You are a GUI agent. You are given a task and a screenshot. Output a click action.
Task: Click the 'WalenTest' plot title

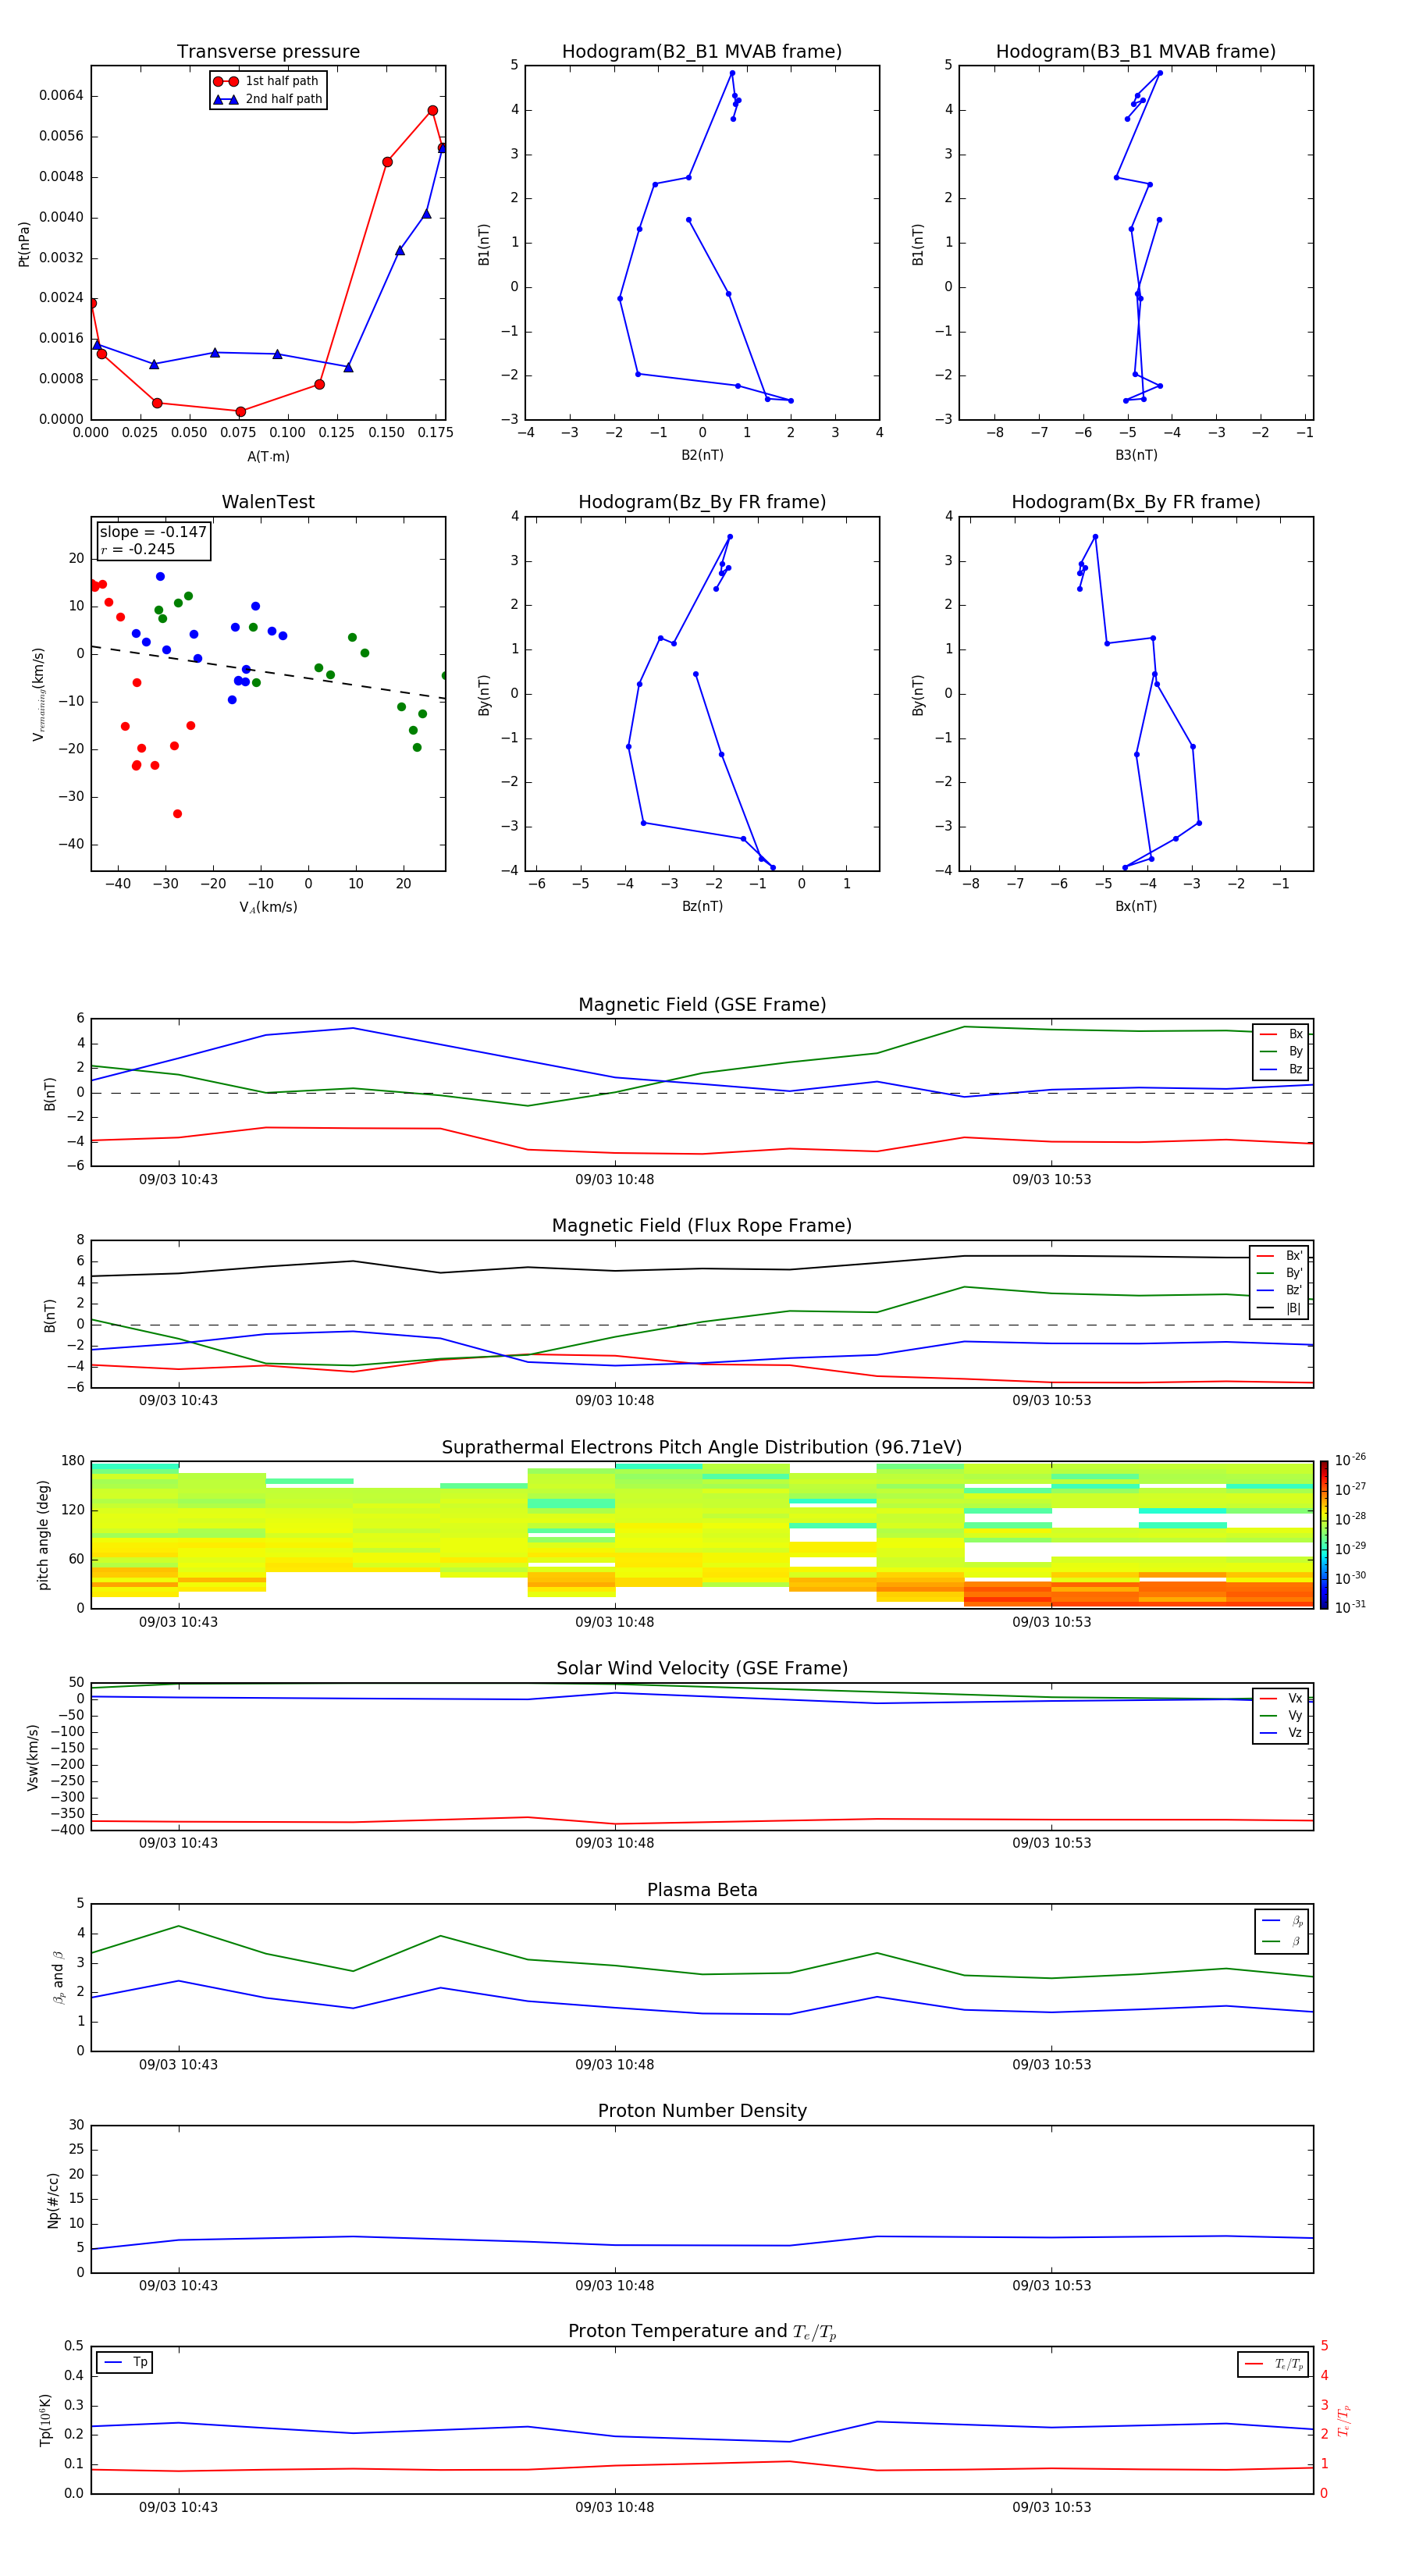point(268,502)
